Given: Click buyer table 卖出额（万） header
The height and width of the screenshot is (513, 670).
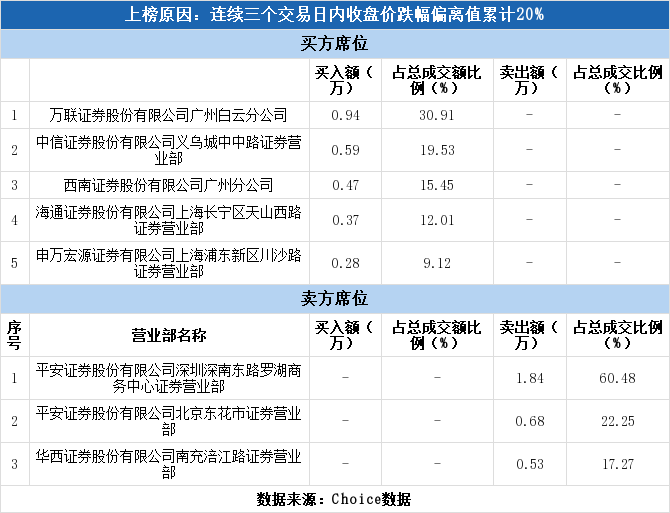Looking at the screenshot, I should coord(529,80).
